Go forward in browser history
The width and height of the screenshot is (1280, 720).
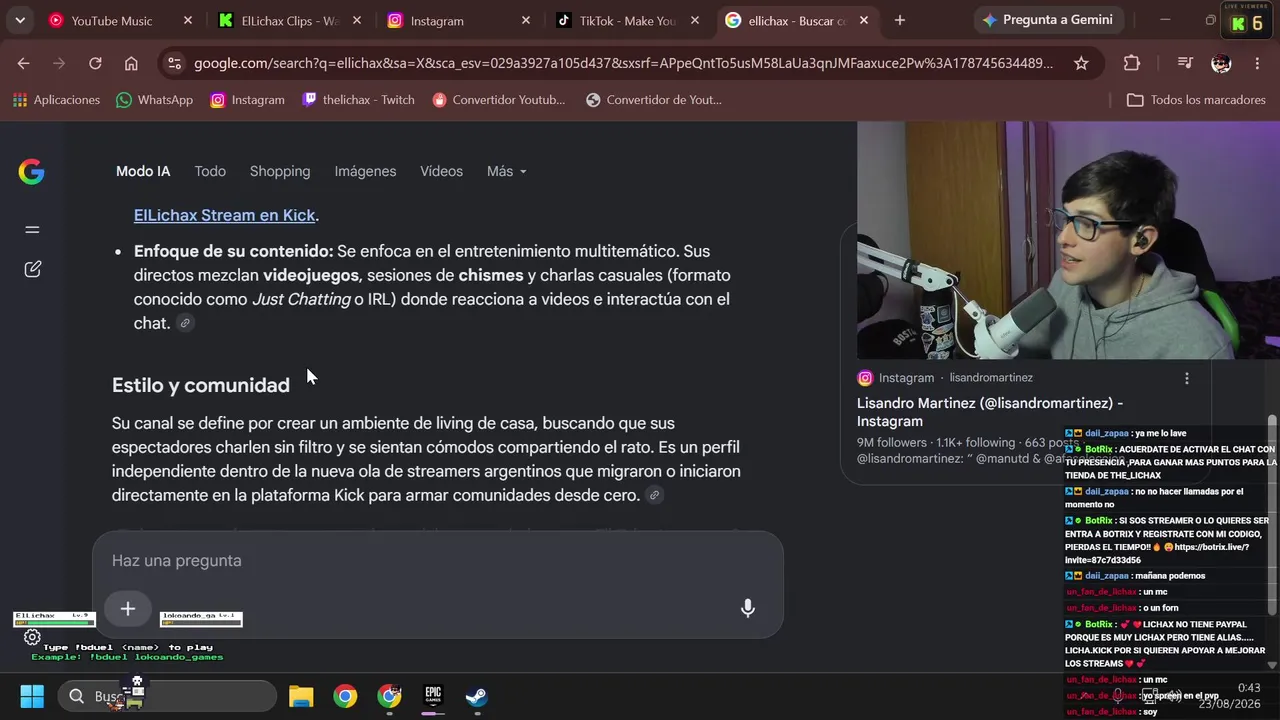[59, 63]
